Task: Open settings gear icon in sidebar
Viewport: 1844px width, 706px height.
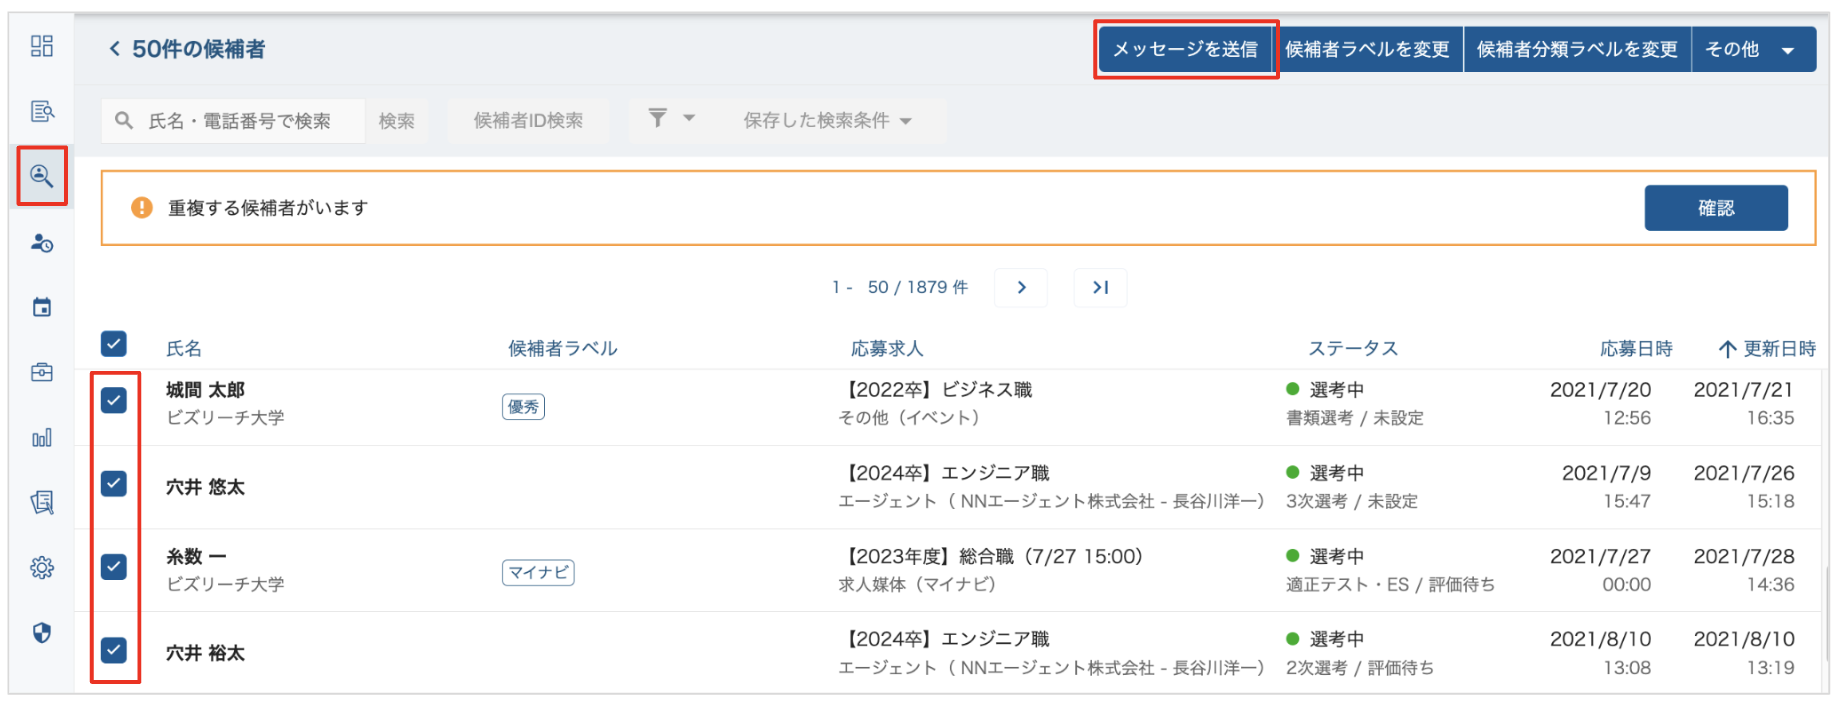Action: tap(42, 568)
